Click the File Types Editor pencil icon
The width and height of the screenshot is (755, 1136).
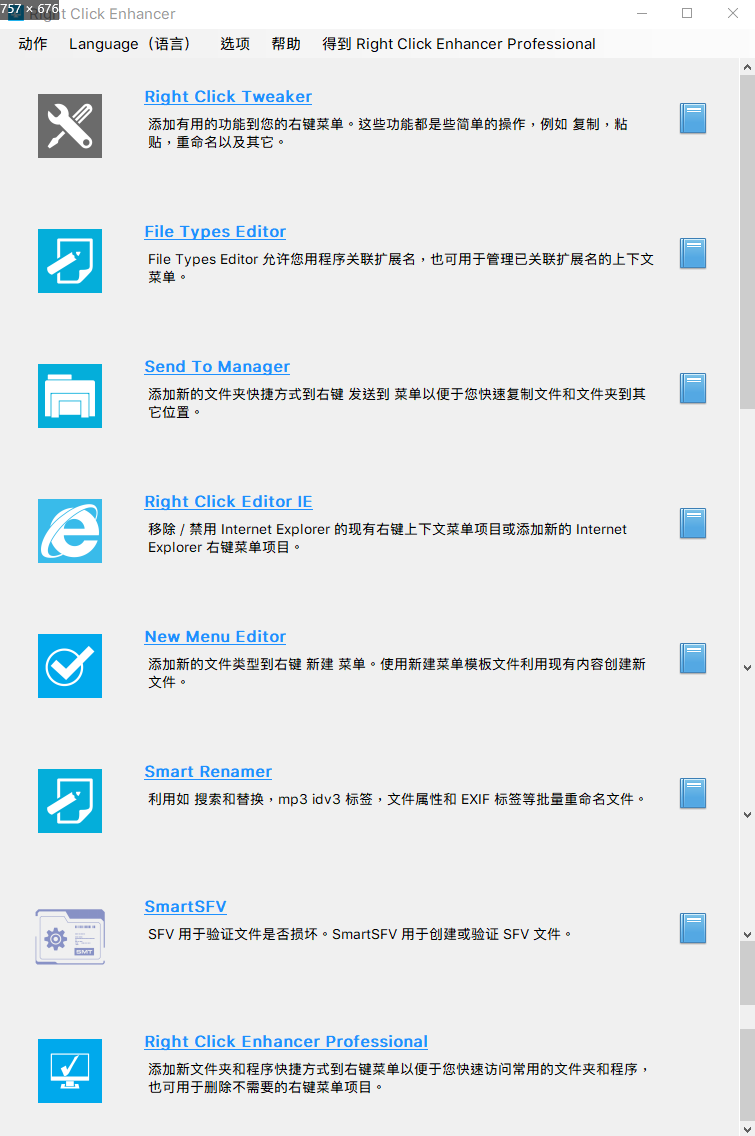click(x=70, y=261)
